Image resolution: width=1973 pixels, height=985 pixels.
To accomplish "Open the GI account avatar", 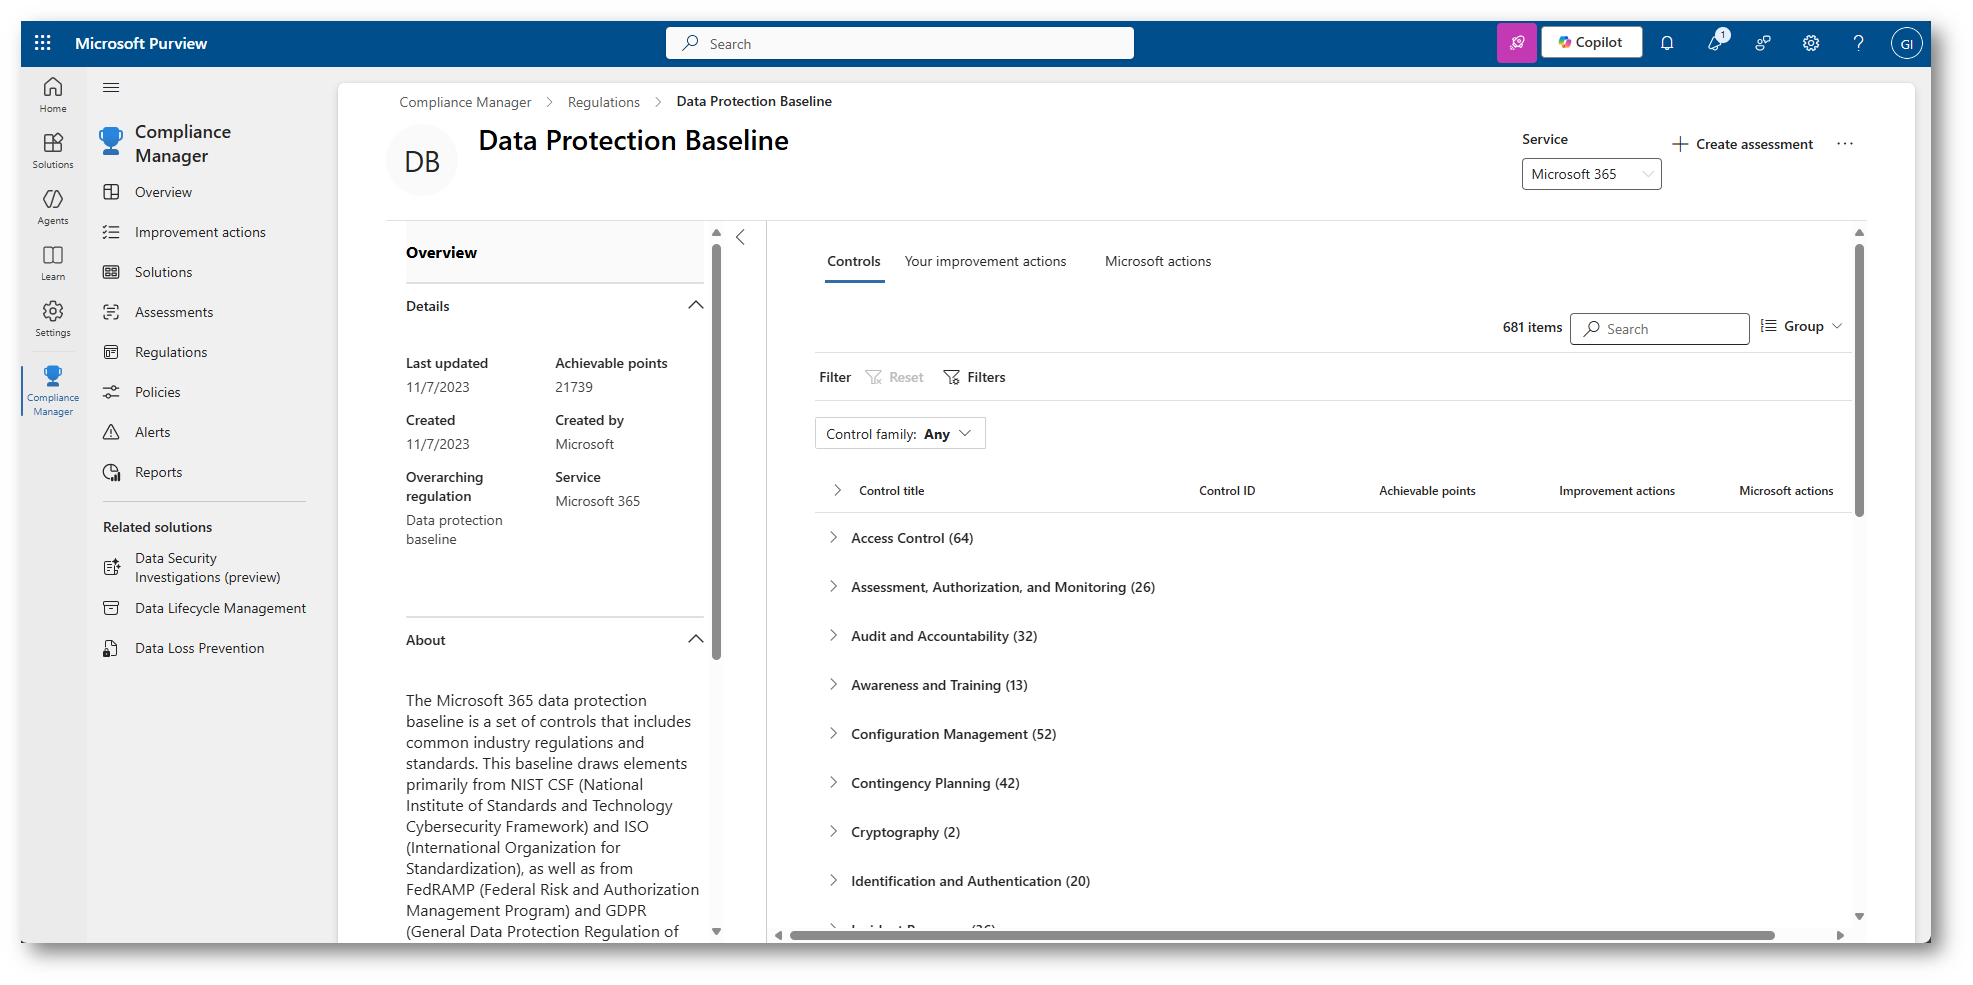I will [1906, 43].
